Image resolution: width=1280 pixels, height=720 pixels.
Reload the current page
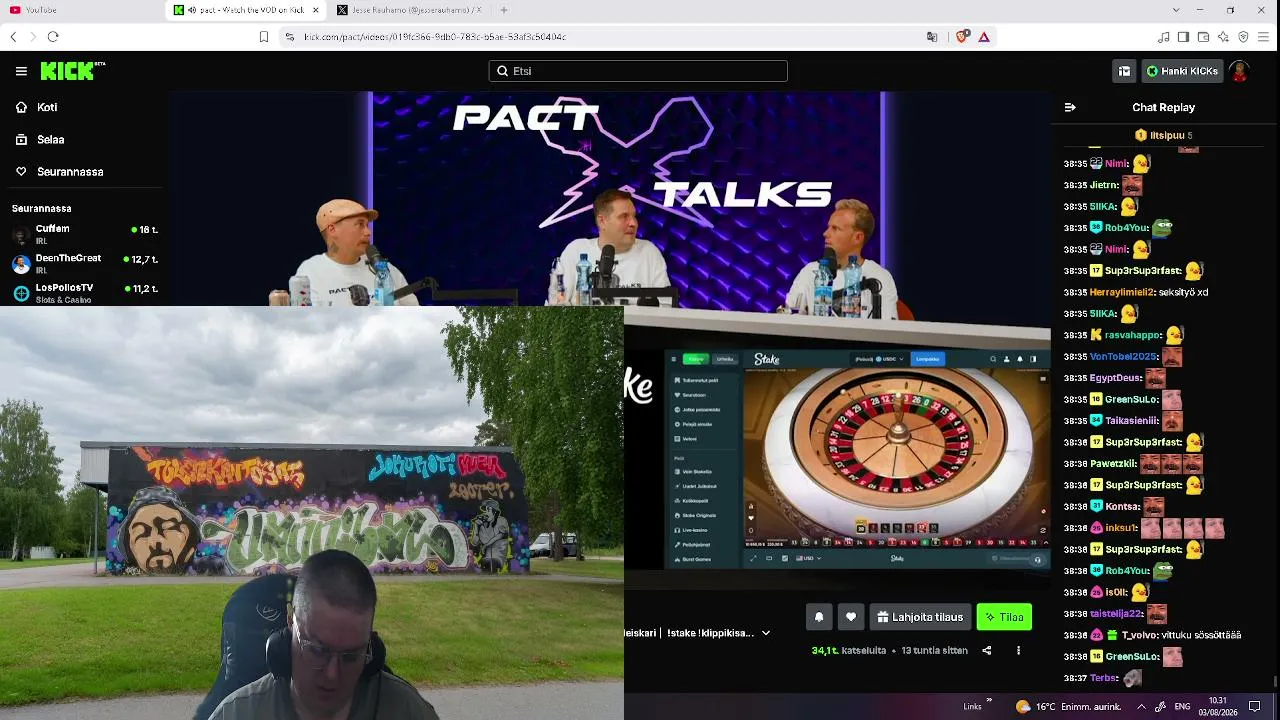click(x=53, y=37)
